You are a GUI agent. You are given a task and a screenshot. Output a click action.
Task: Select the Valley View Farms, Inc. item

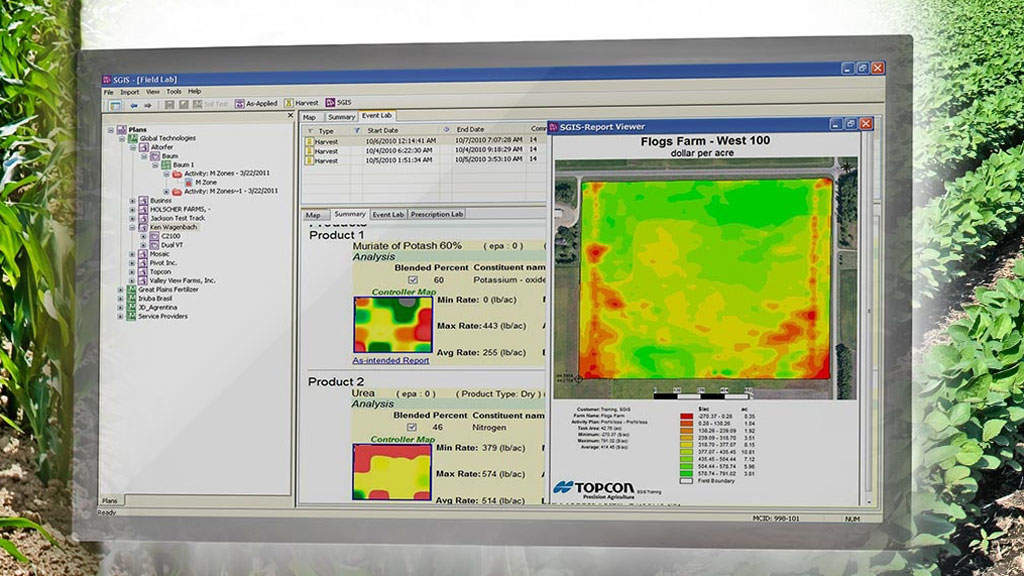click(182, 281)
